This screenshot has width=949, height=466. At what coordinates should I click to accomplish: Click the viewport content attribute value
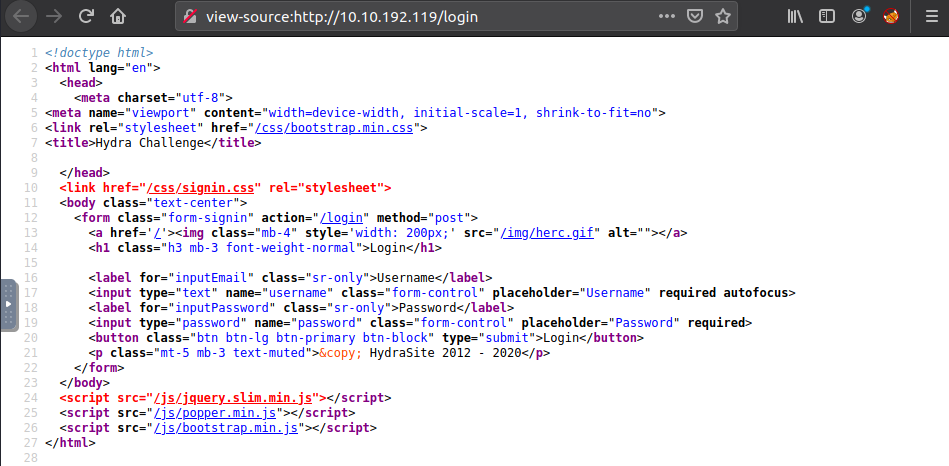coord(459,113)
